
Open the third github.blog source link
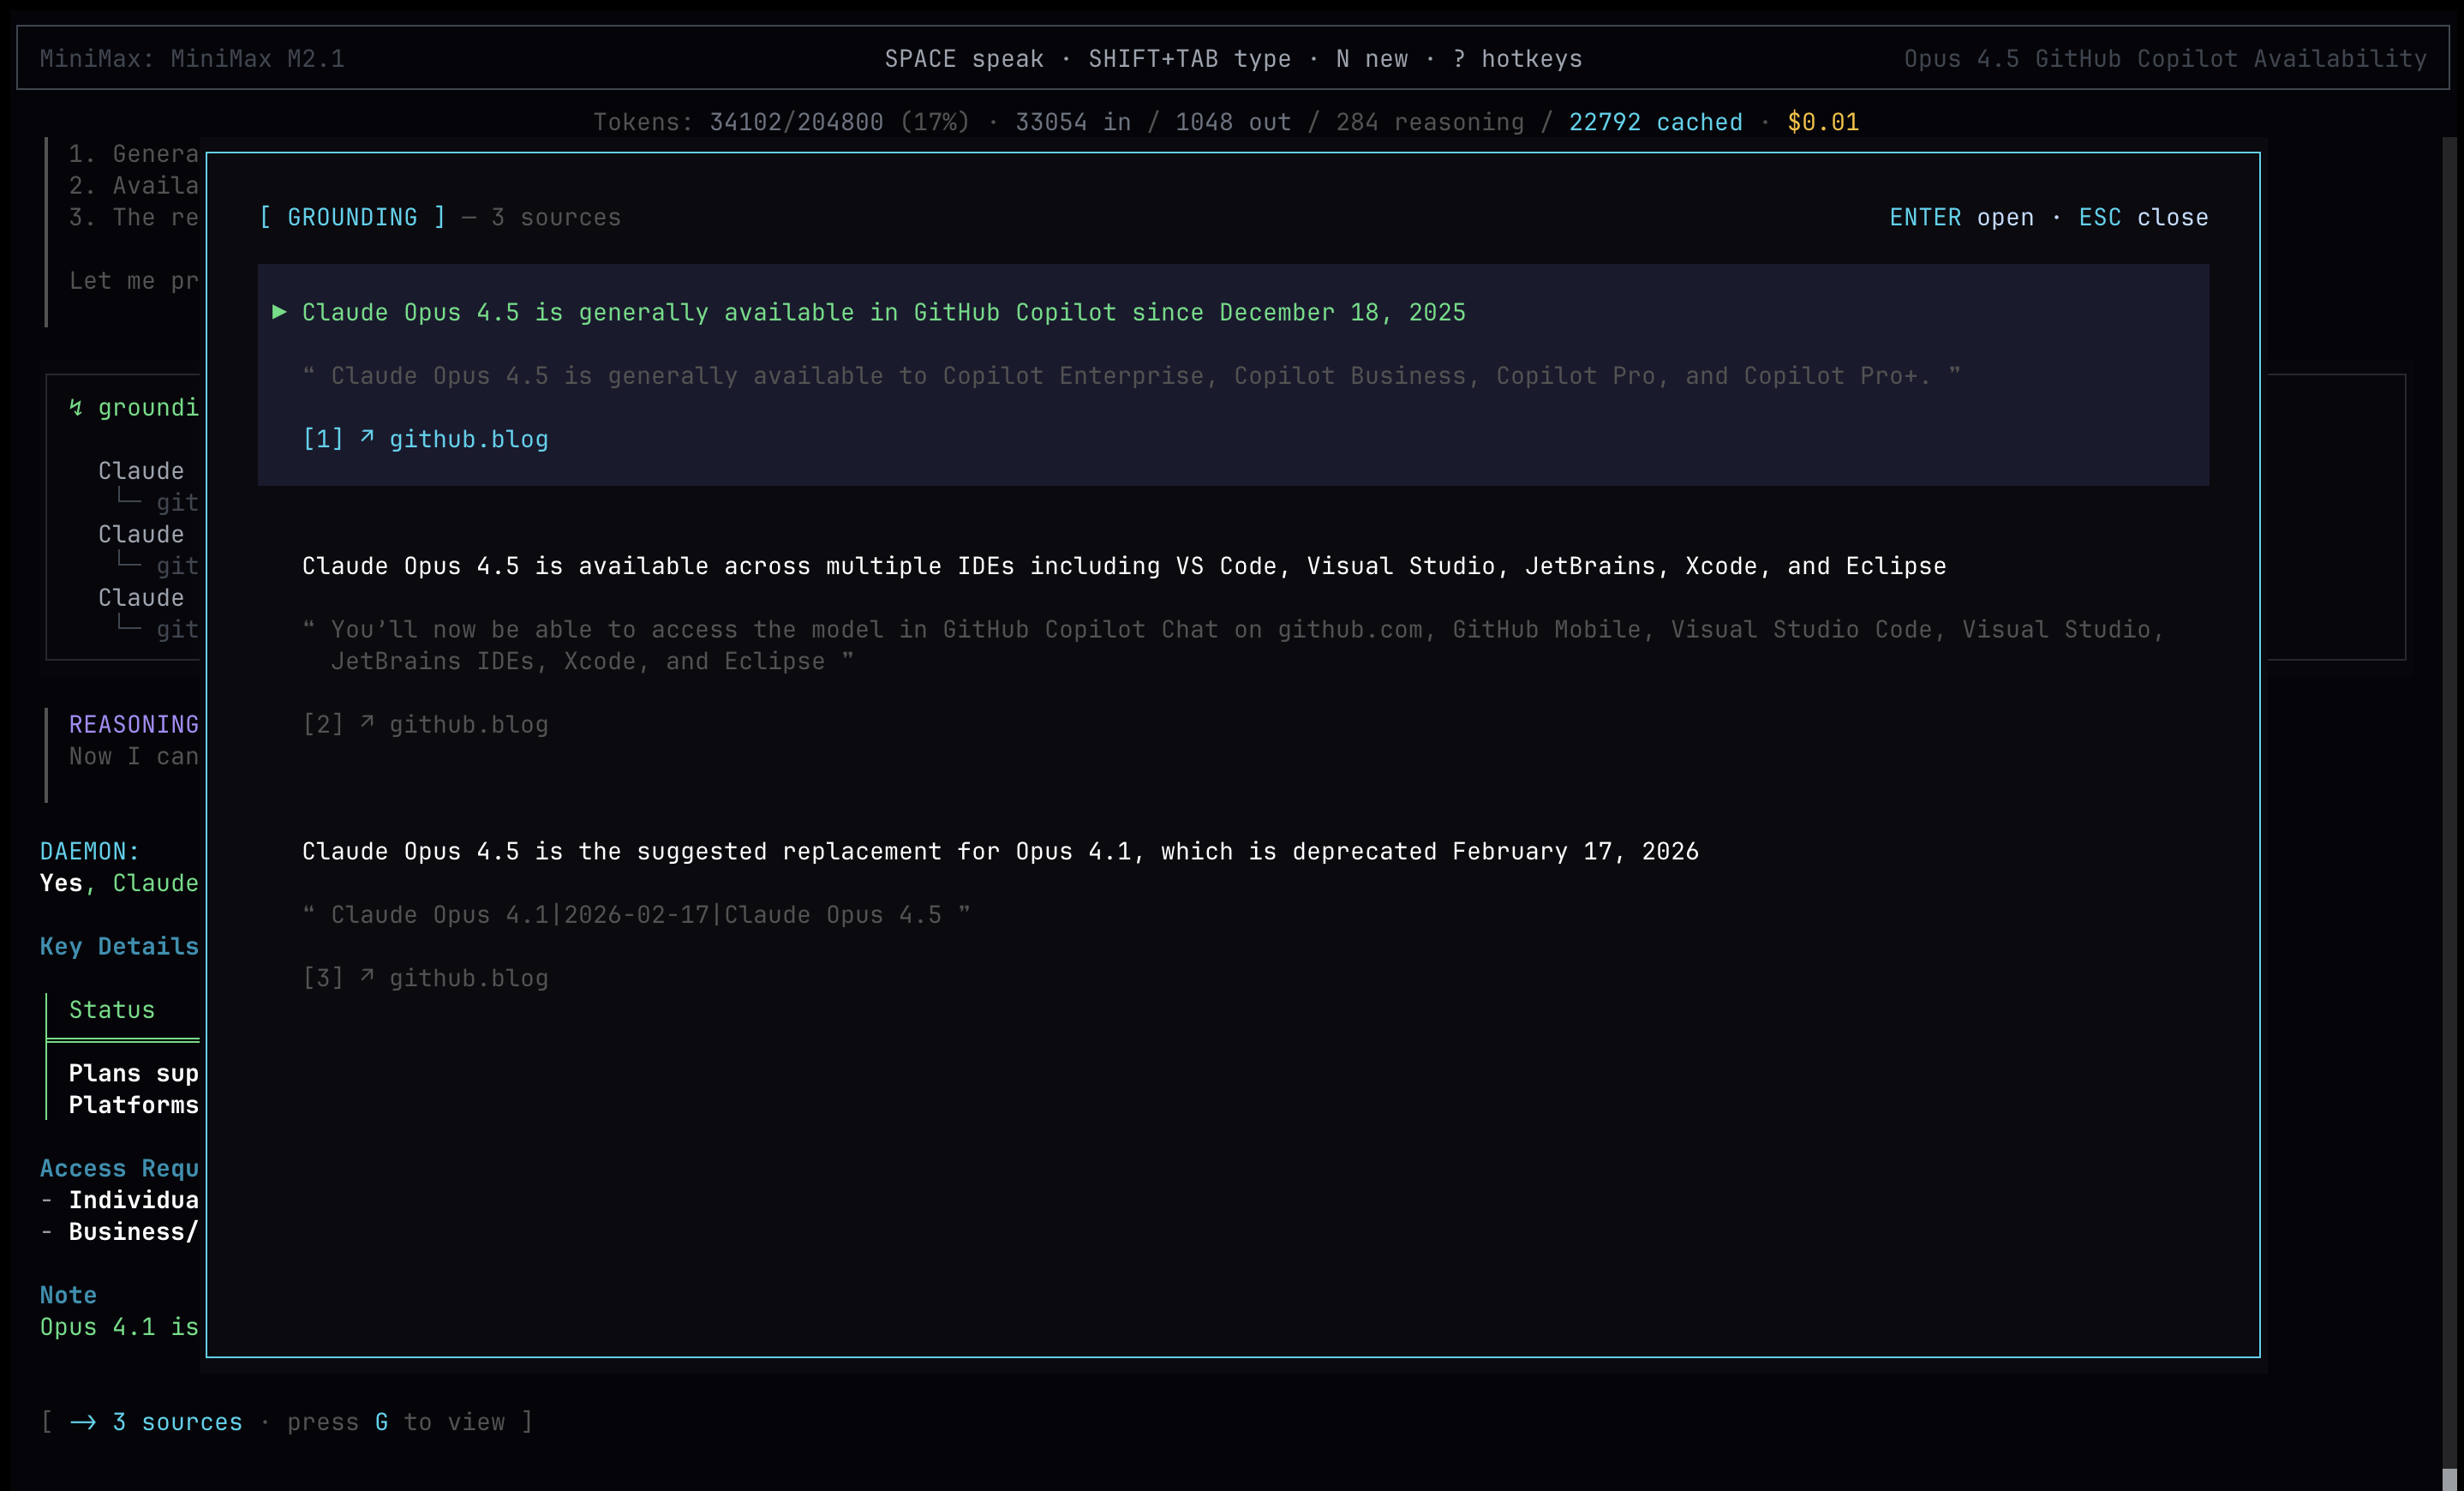469,978
